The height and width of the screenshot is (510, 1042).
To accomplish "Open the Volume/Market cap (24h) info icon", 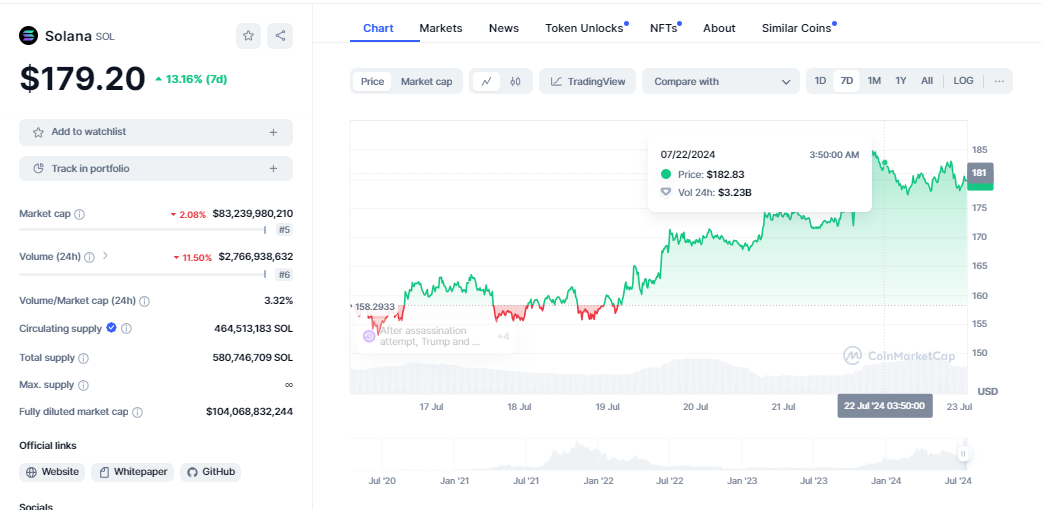I will coord(144,301).
